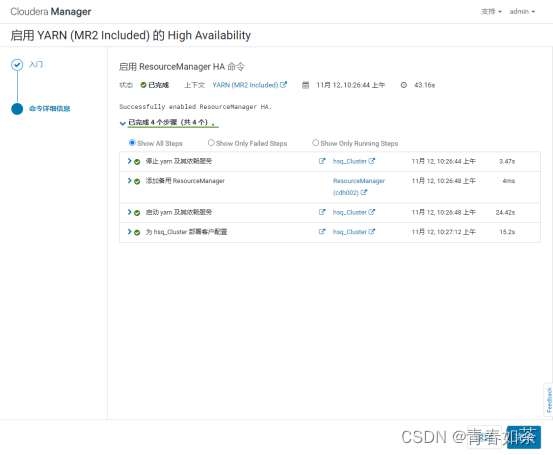Click the 11月 12, 10:27:12 上午 timestamp

click(443, 232)
